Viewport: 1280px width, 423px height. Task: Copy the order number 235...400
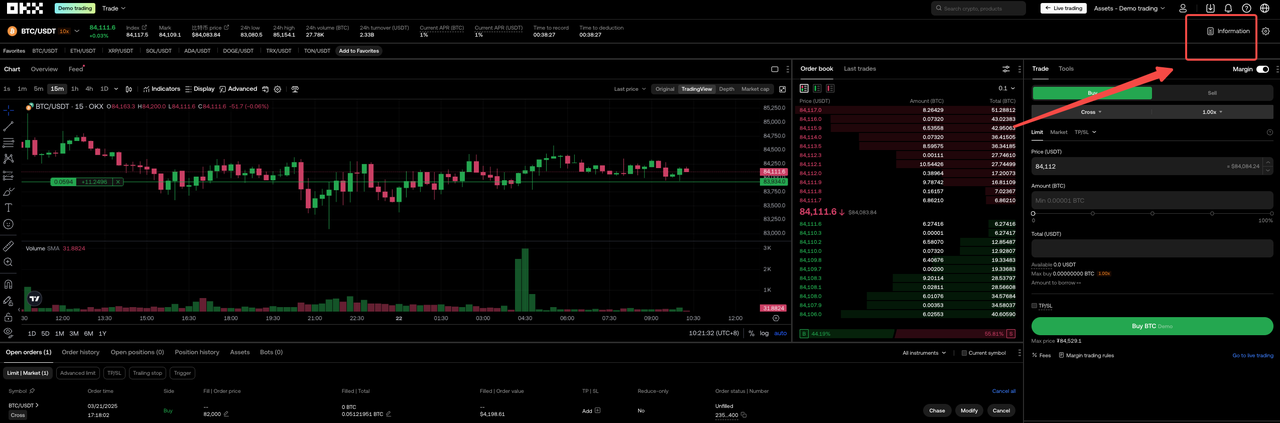pos(745,414)
